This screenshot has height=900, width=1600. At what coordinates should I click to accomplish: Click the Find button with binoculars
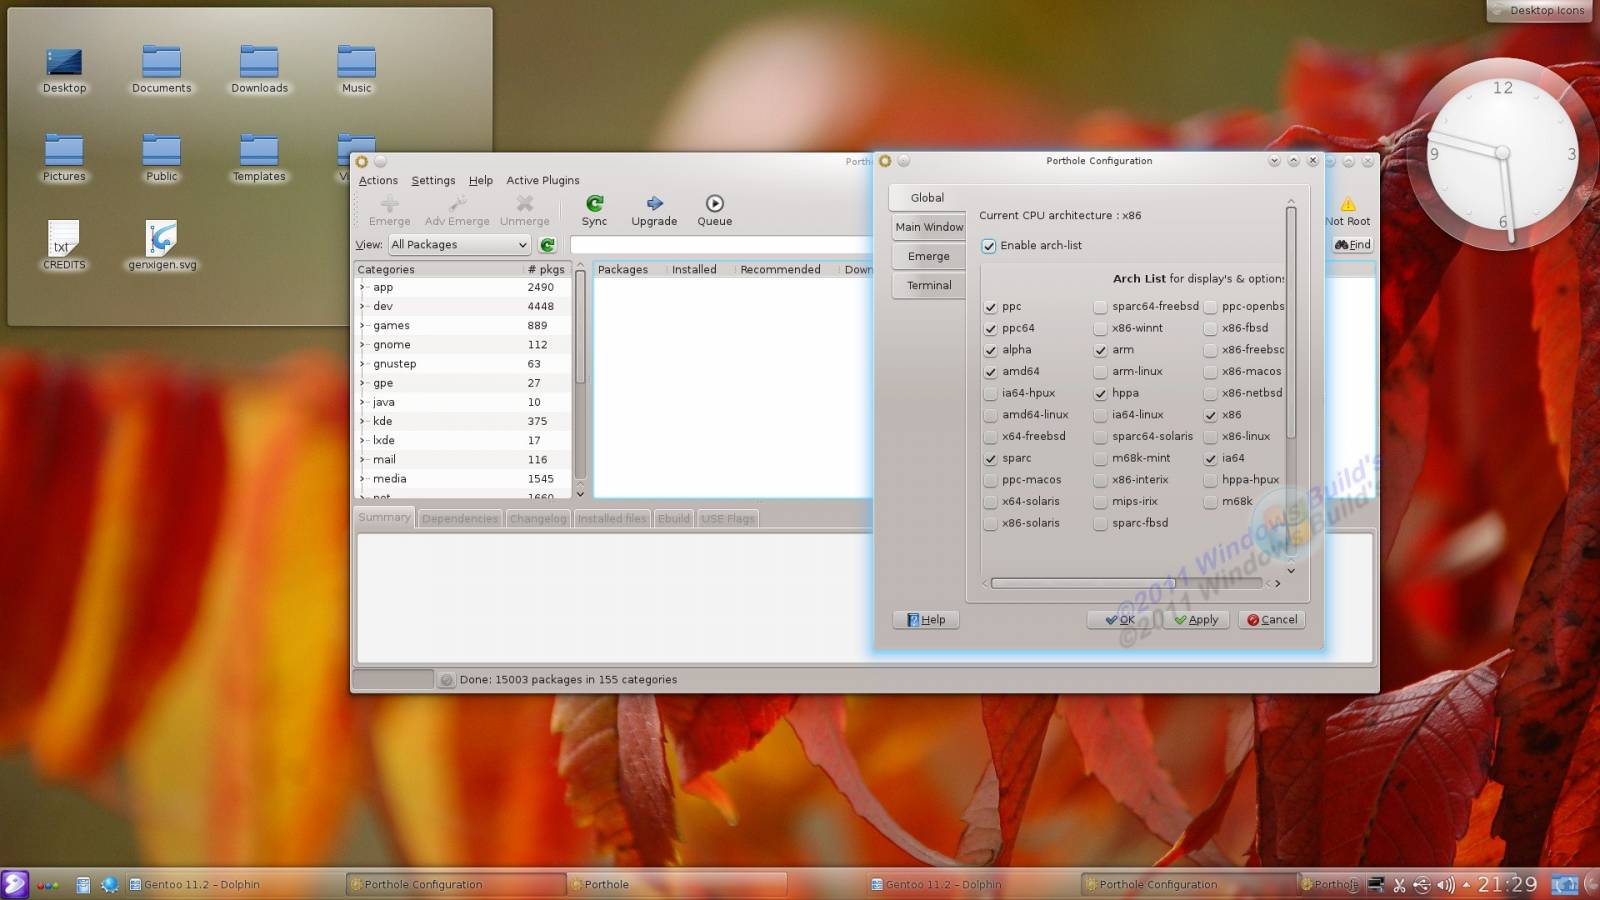pos(1352,245)
